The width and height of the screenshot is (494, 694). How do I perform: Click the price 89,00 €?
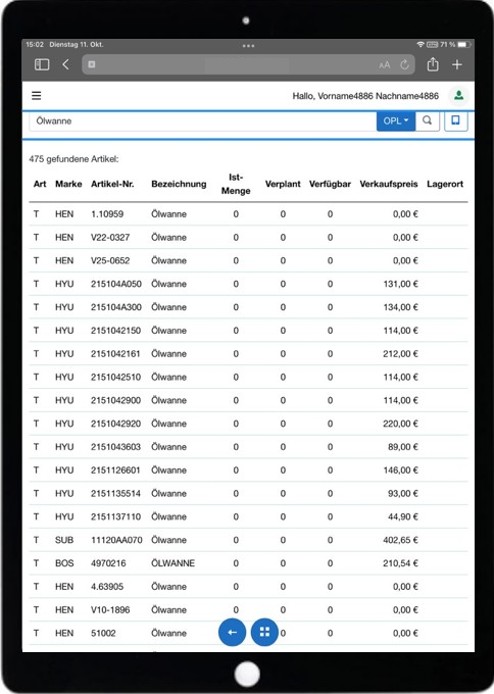[x=403, y=447]
